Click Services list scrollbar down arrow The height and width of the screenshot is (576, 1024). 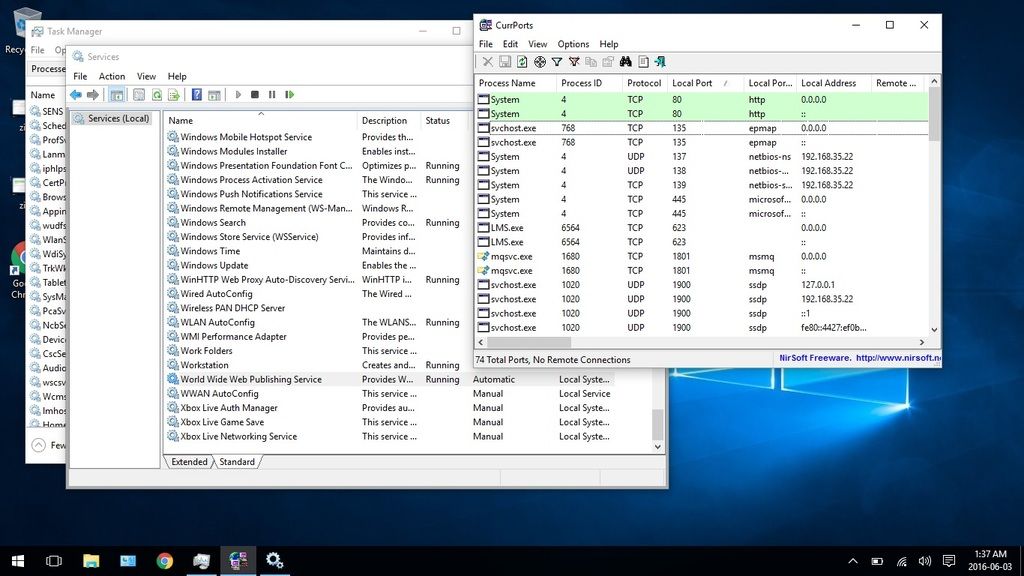[x=658, y=447]
